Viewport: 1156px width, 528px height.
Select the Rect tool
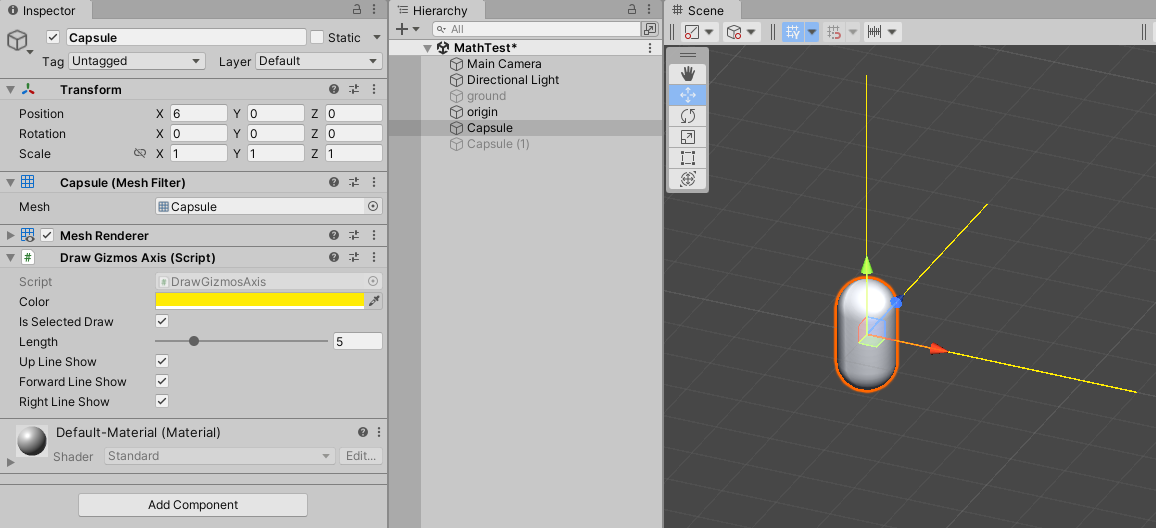point(687,158)
